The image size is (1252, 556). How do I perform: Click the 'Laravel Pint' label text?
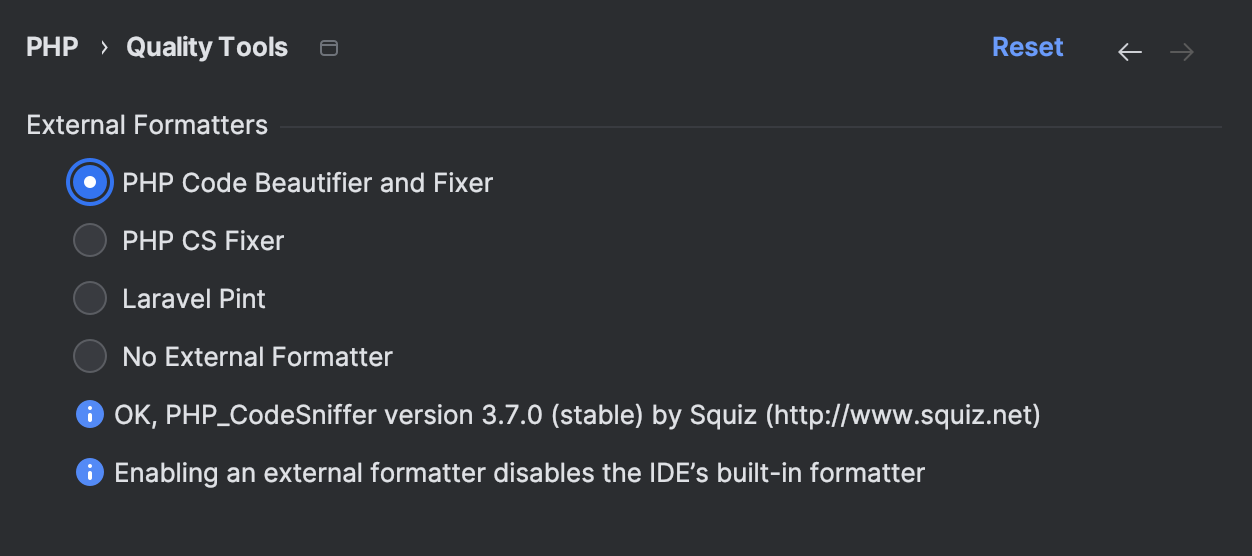click(x=194, y=299)
